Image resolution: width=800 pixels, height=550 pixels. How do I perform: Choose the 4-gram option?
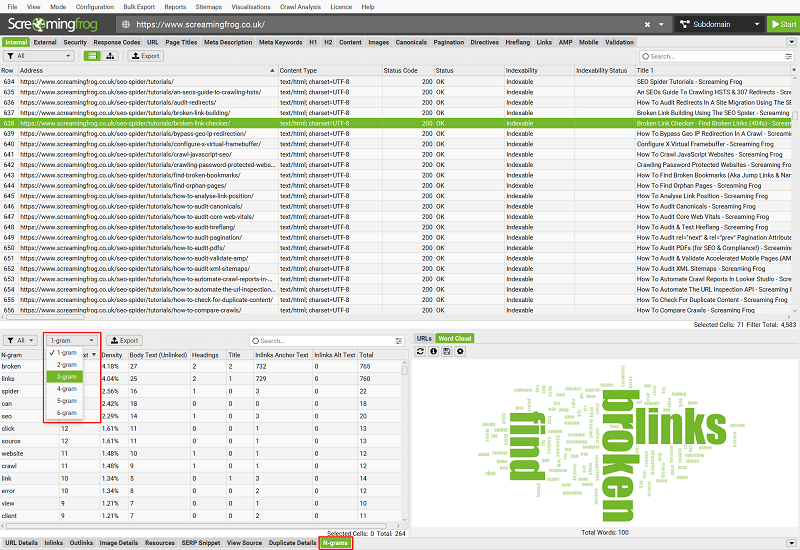[x=65, y=389]
